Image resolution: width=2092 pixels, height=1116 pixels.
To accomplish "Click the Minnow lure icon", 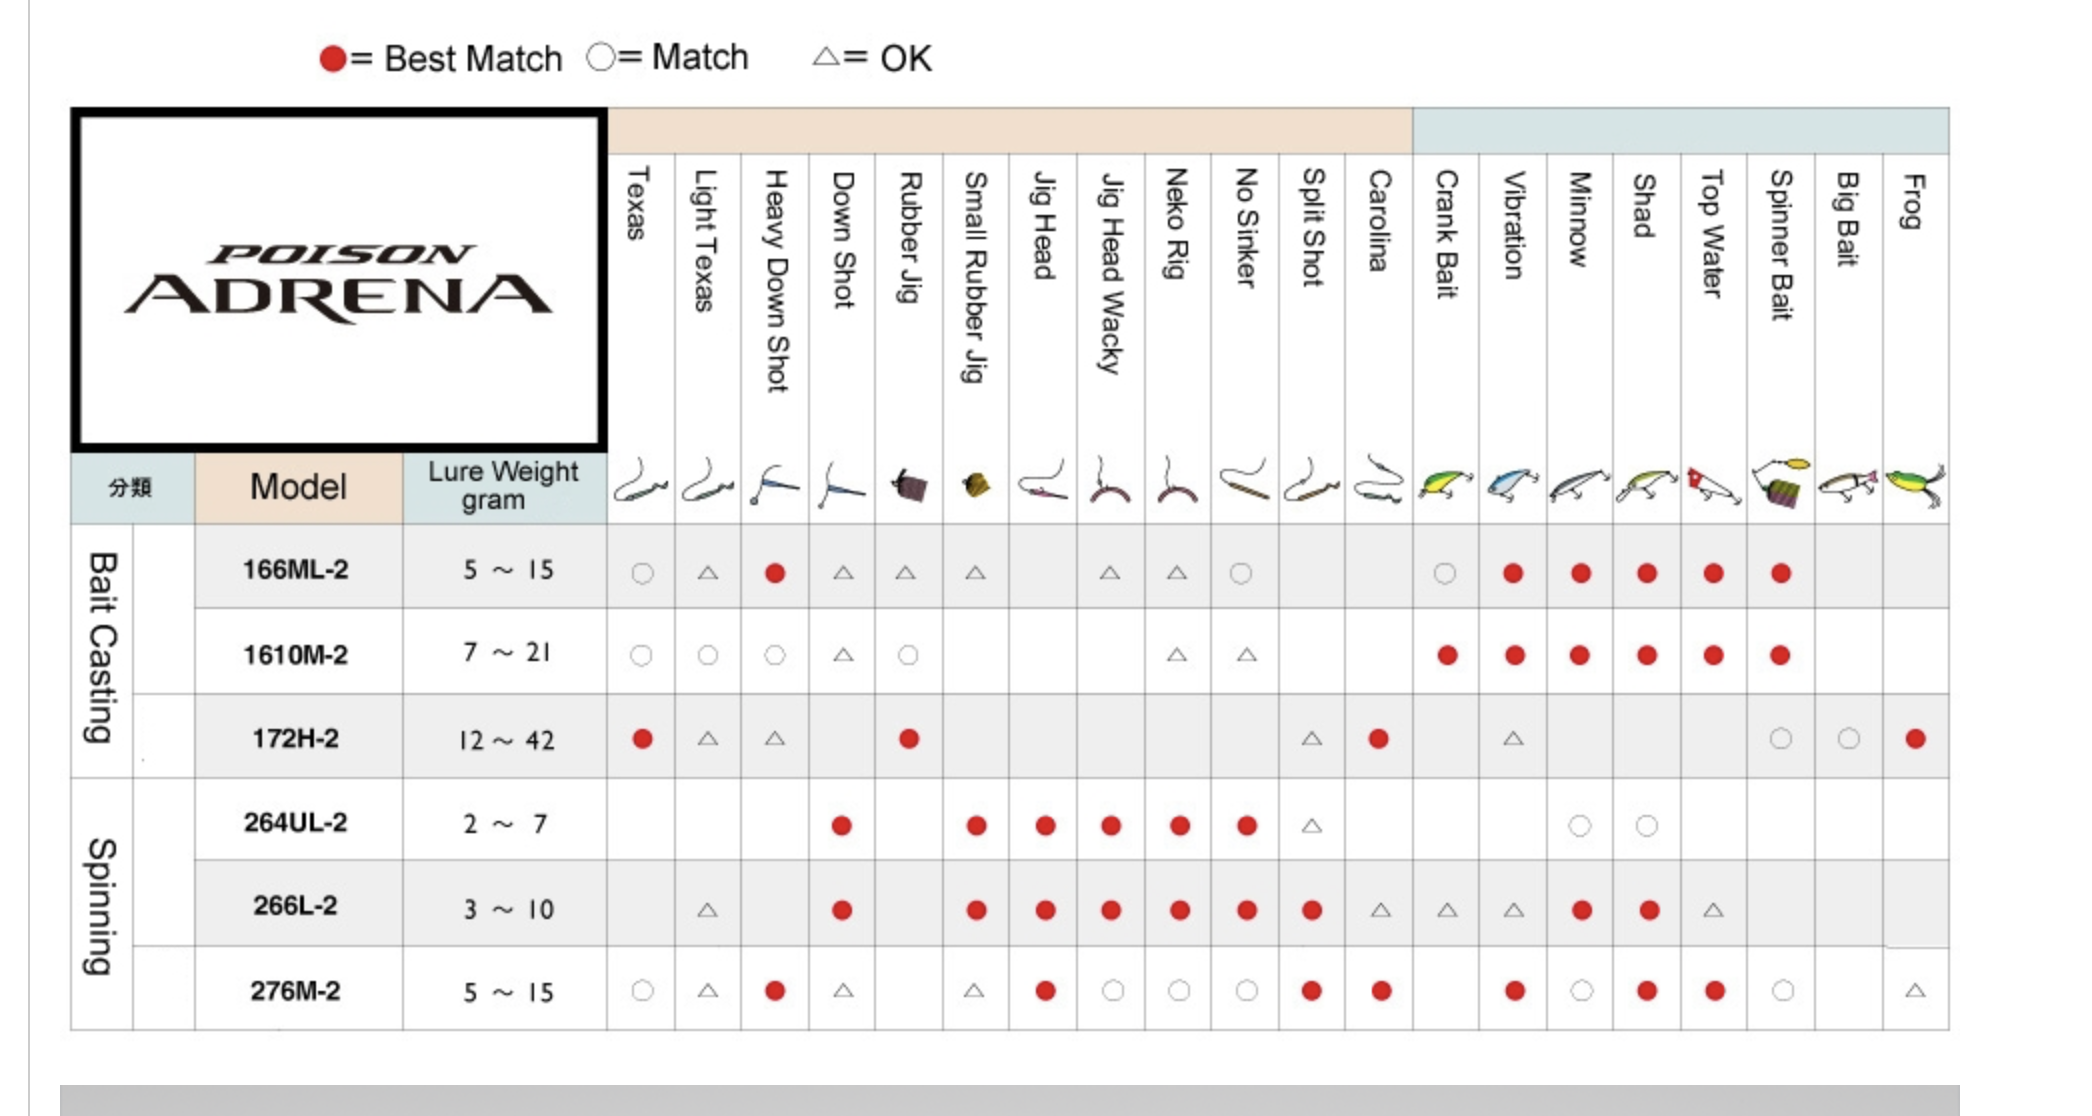I will pyautogui.click(x=1579, y=485).
